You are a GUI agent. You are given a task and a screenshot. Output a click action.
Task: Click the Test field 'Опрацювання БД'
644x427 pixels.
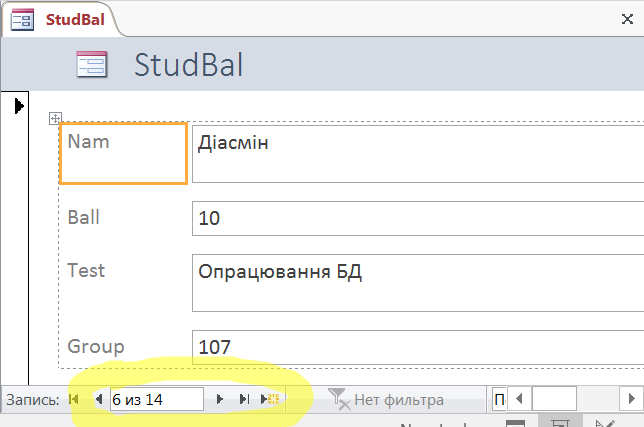coord(415,281)
